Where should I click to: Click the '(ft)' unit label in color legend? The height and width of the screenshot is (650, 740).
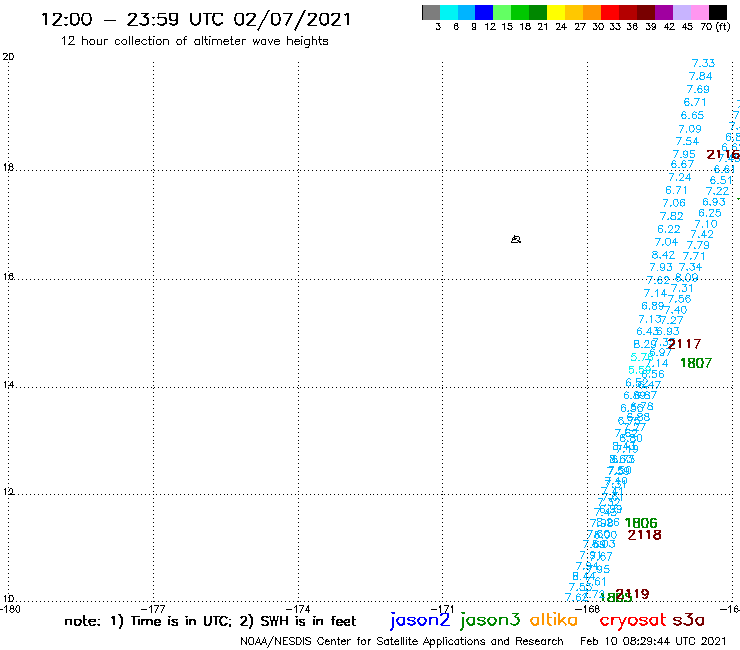click(x=723, y=26)
